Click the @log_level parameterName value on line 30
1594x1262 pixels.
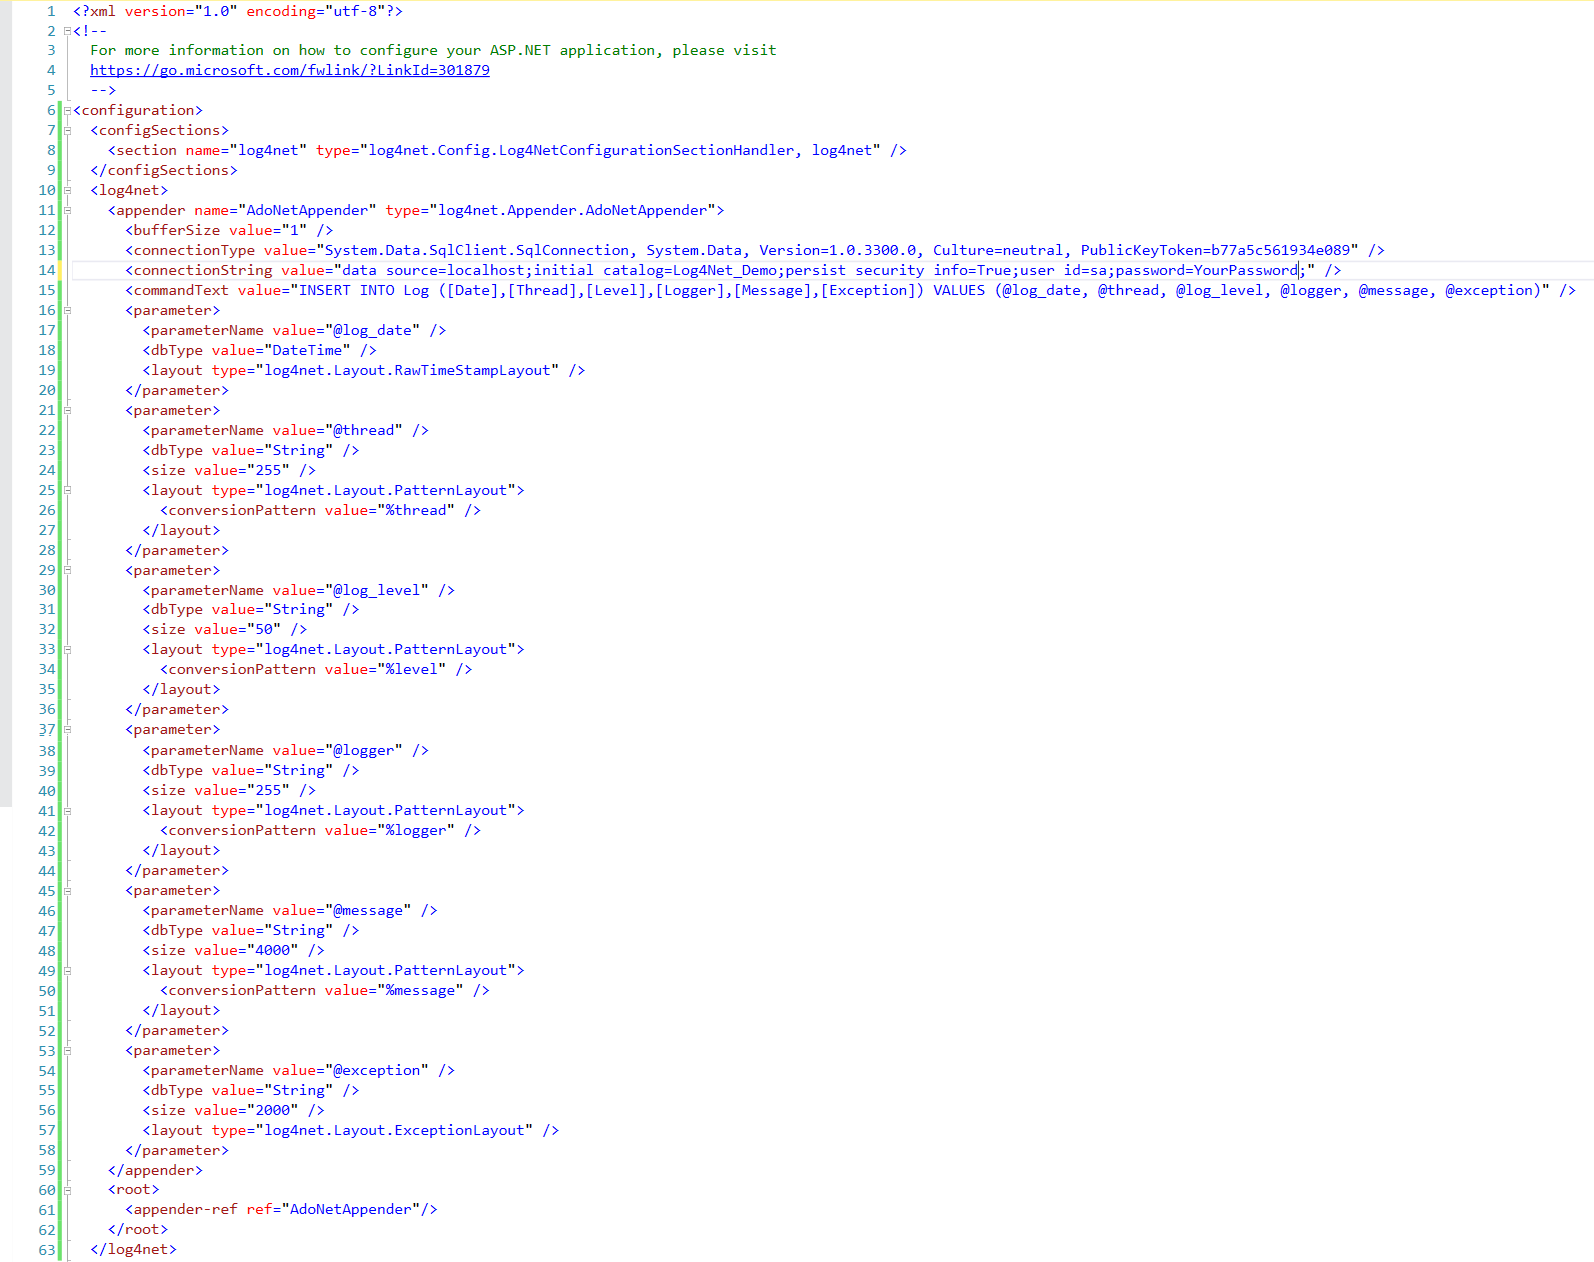coord(377,590)
